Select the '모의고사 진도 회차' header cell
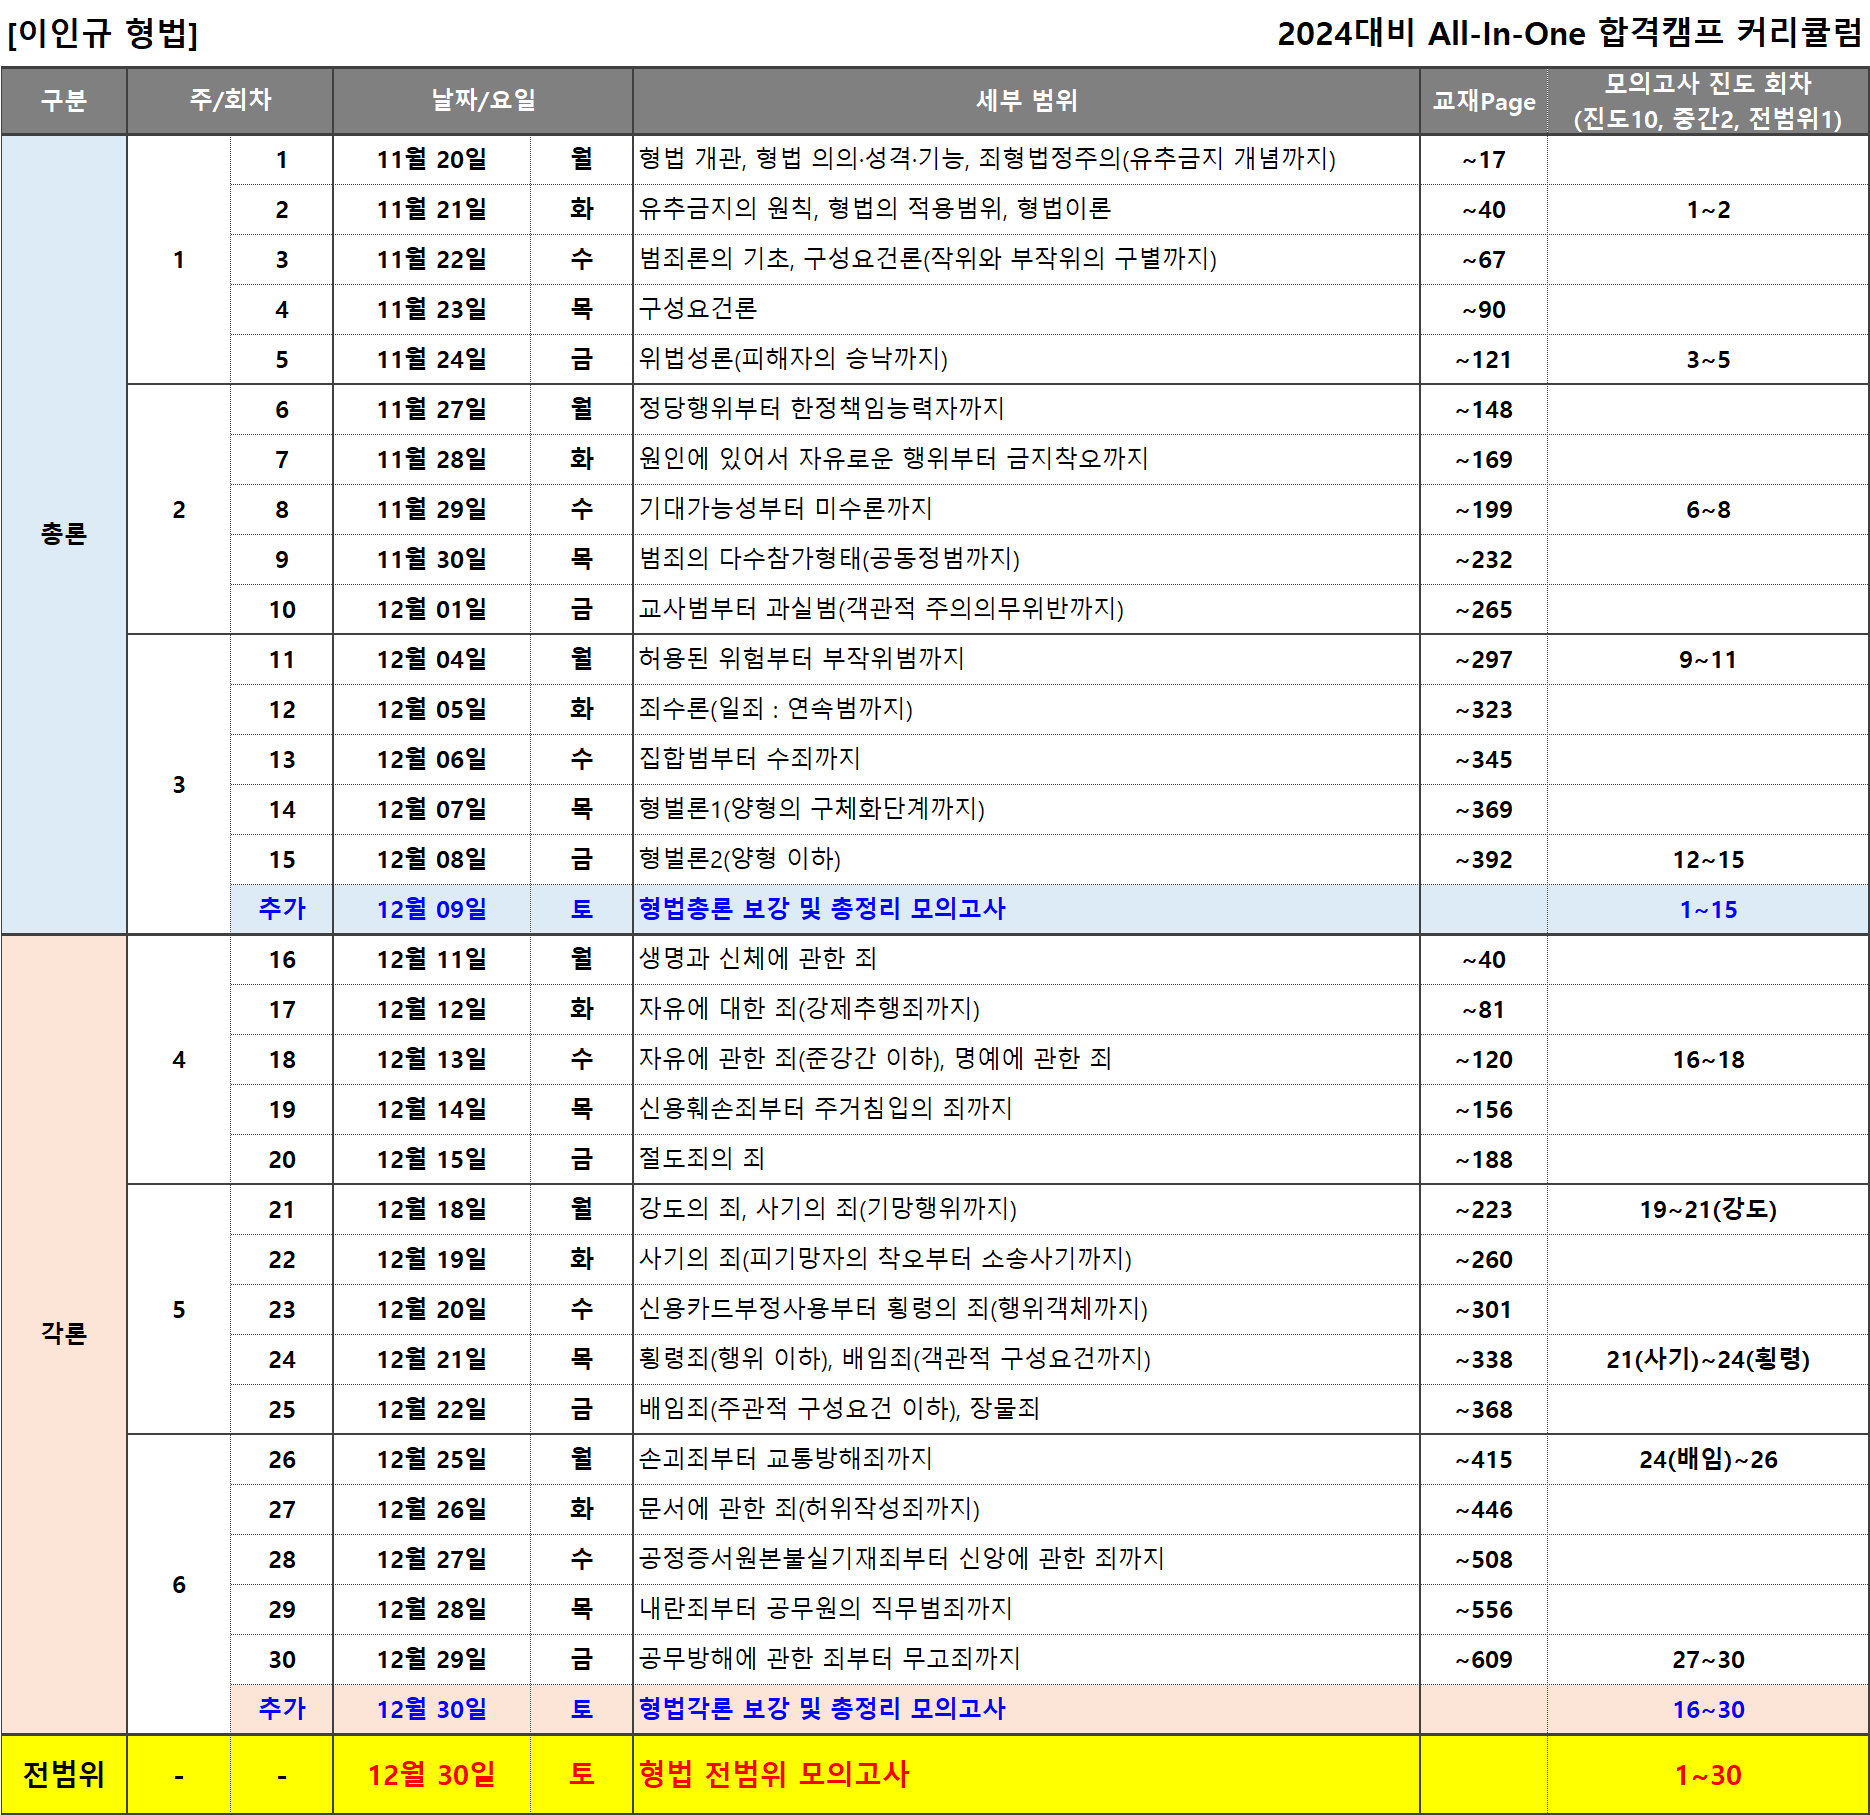This screenshot has width=1870, height=1815. pos(1707,101)
